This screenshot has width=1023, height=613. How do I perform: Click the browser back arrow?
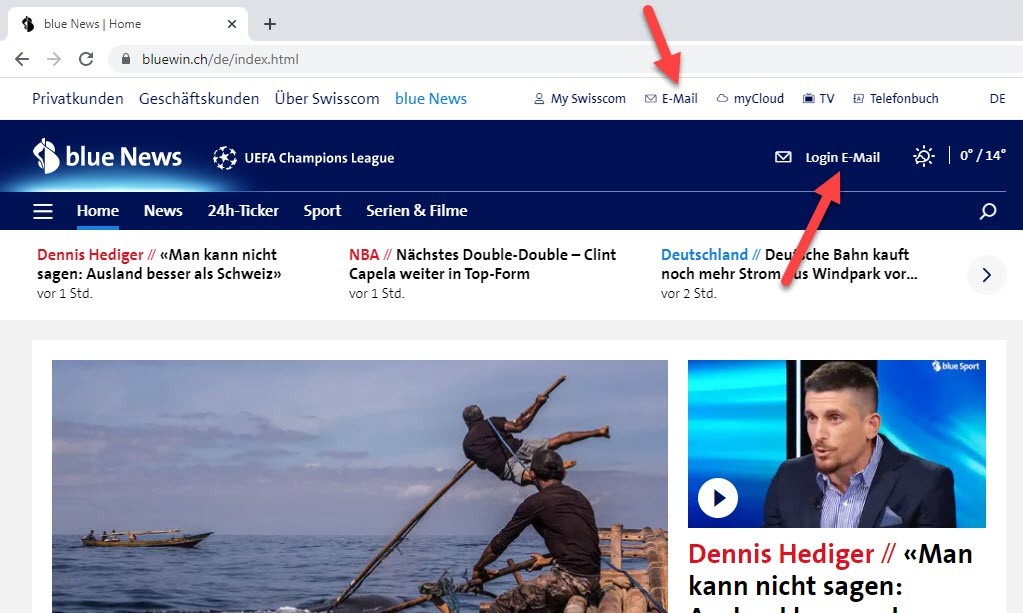(22, 59)
